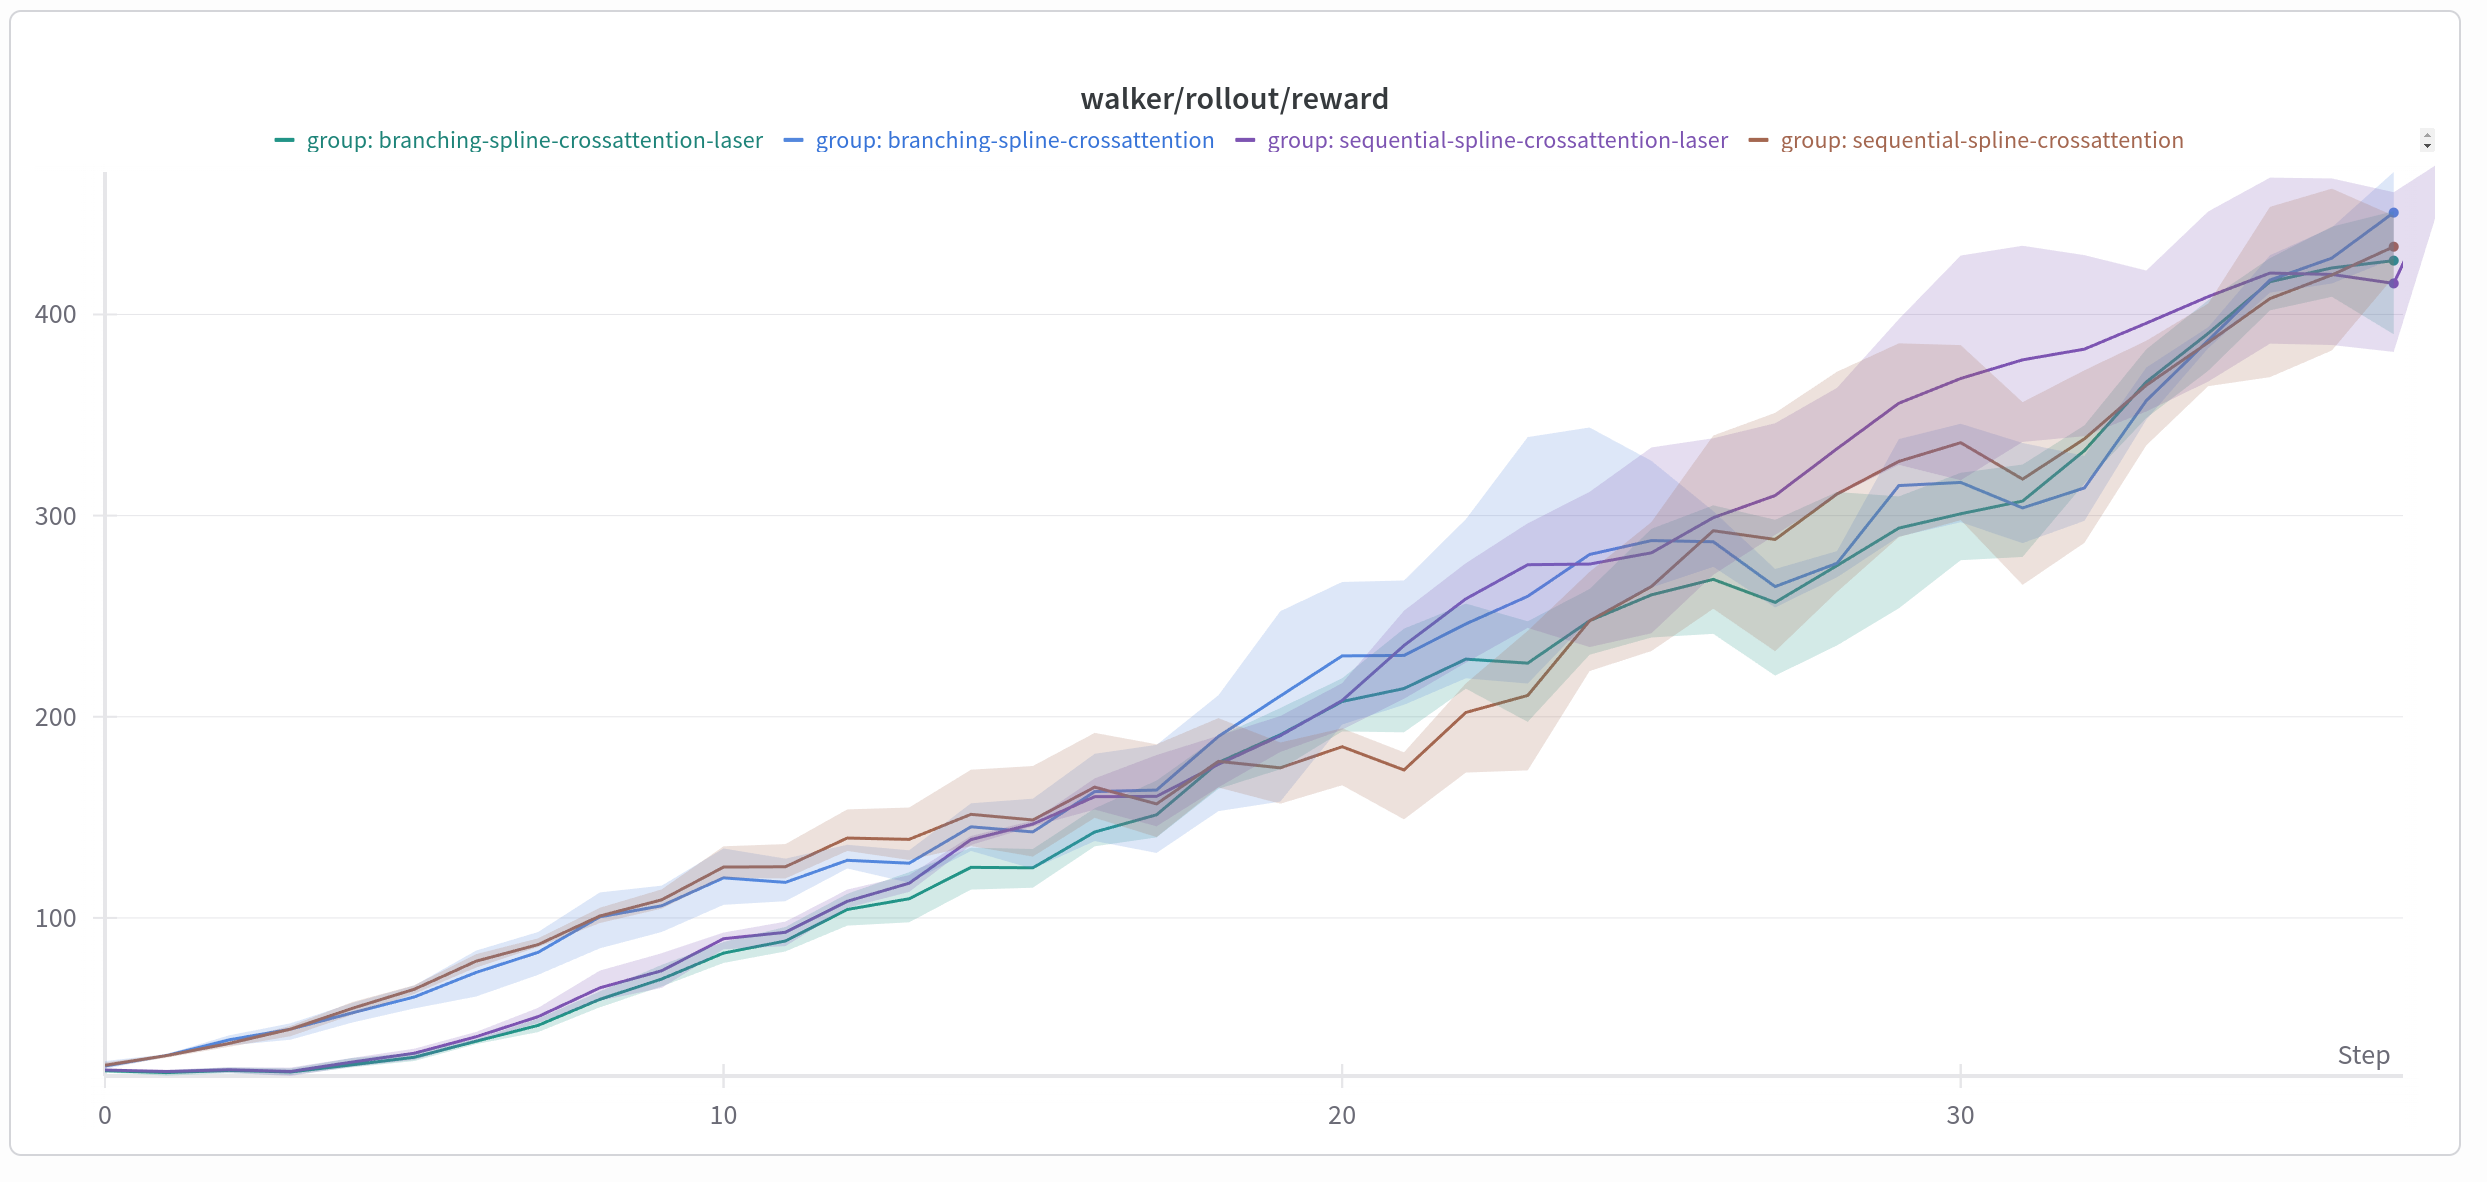2487x1182 pixels.
Task: Click the blue line's final data point dot
Action: pyautogui.click(x=2393, y=213)
